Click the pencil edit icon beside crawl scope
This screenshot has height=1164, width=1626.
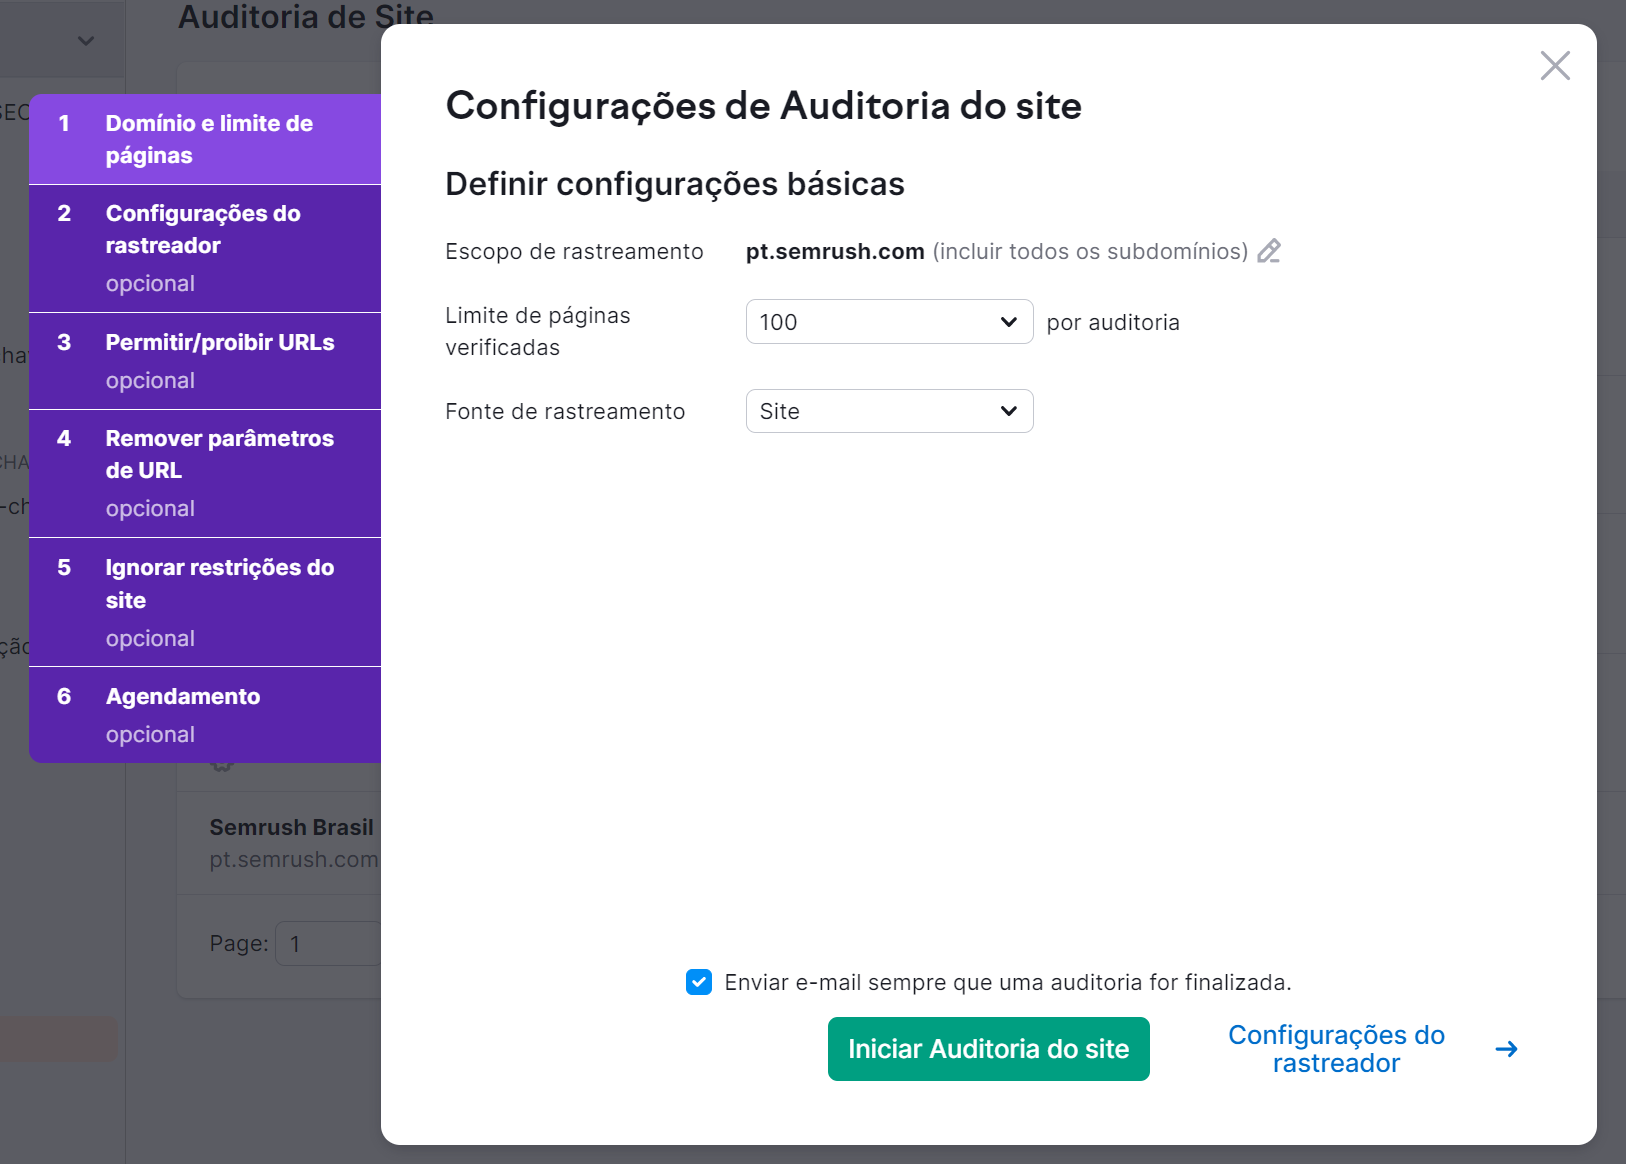(1269, 251)
